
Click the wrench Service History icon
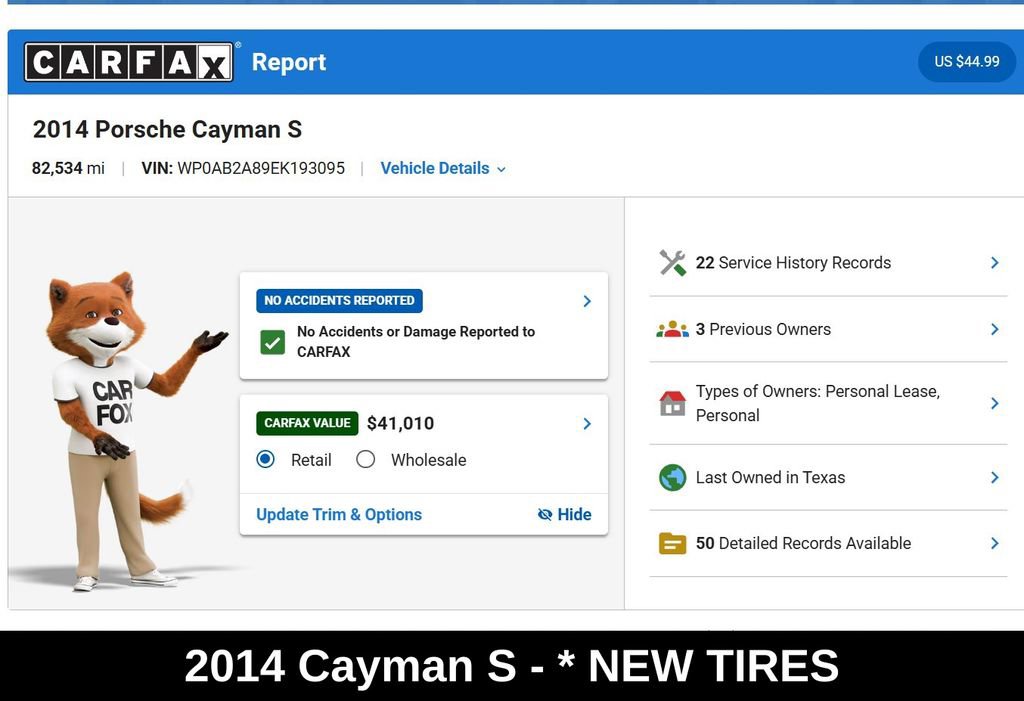(x=672, y=263)
